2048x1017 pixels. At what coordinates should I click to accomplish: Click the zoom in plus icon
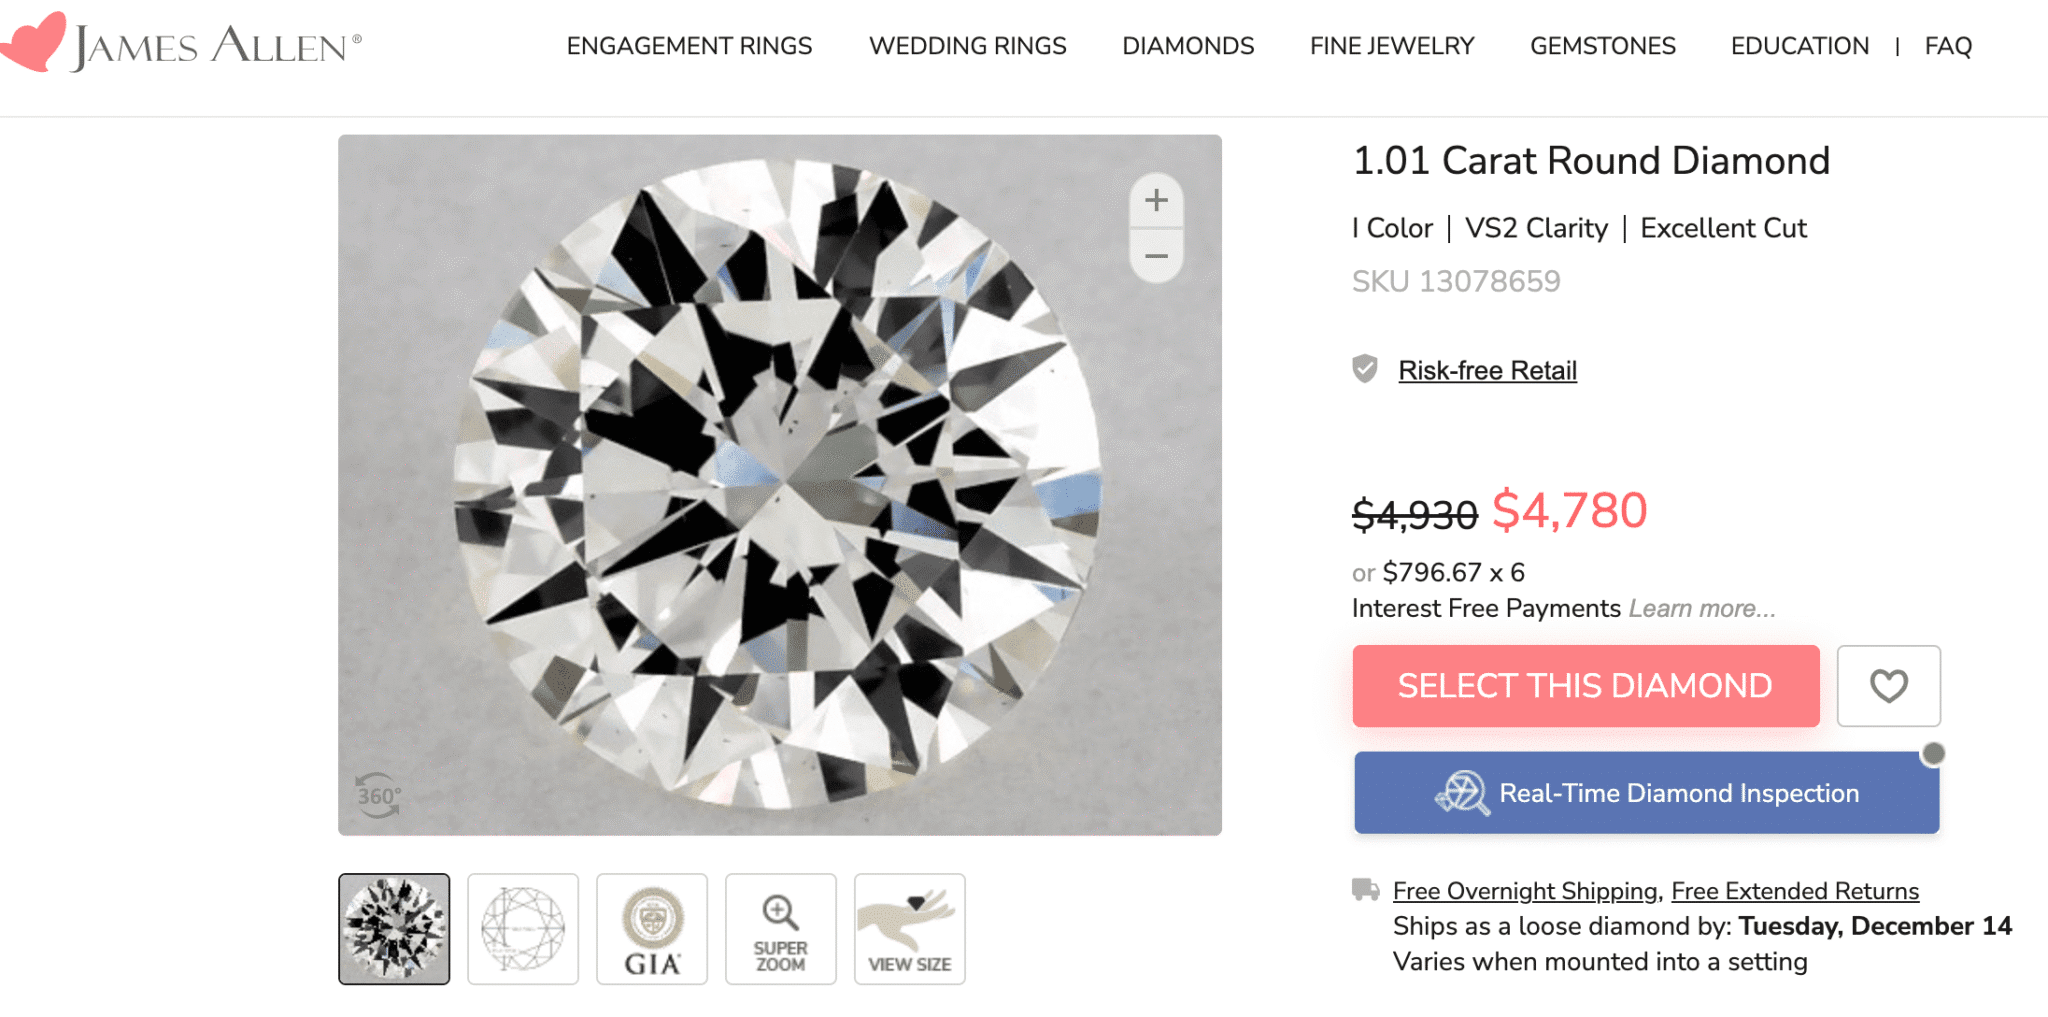(x=1156, y=201)
